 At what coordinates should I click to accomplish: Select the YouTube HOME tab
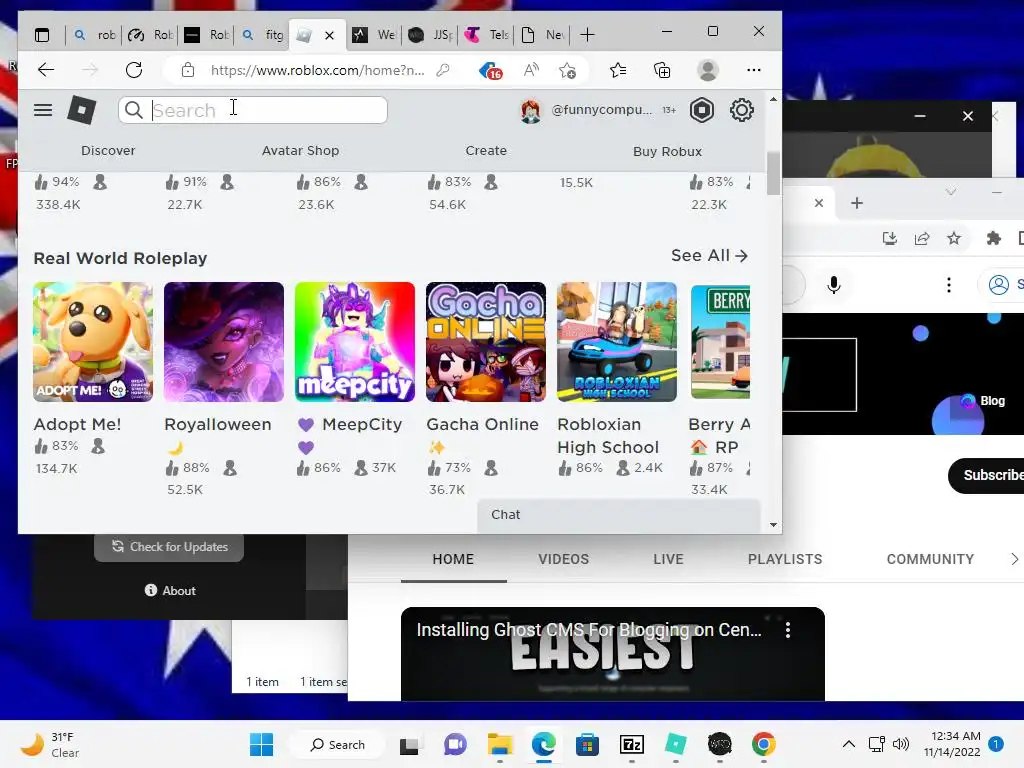pyautogui.click(x=453, y=559)
